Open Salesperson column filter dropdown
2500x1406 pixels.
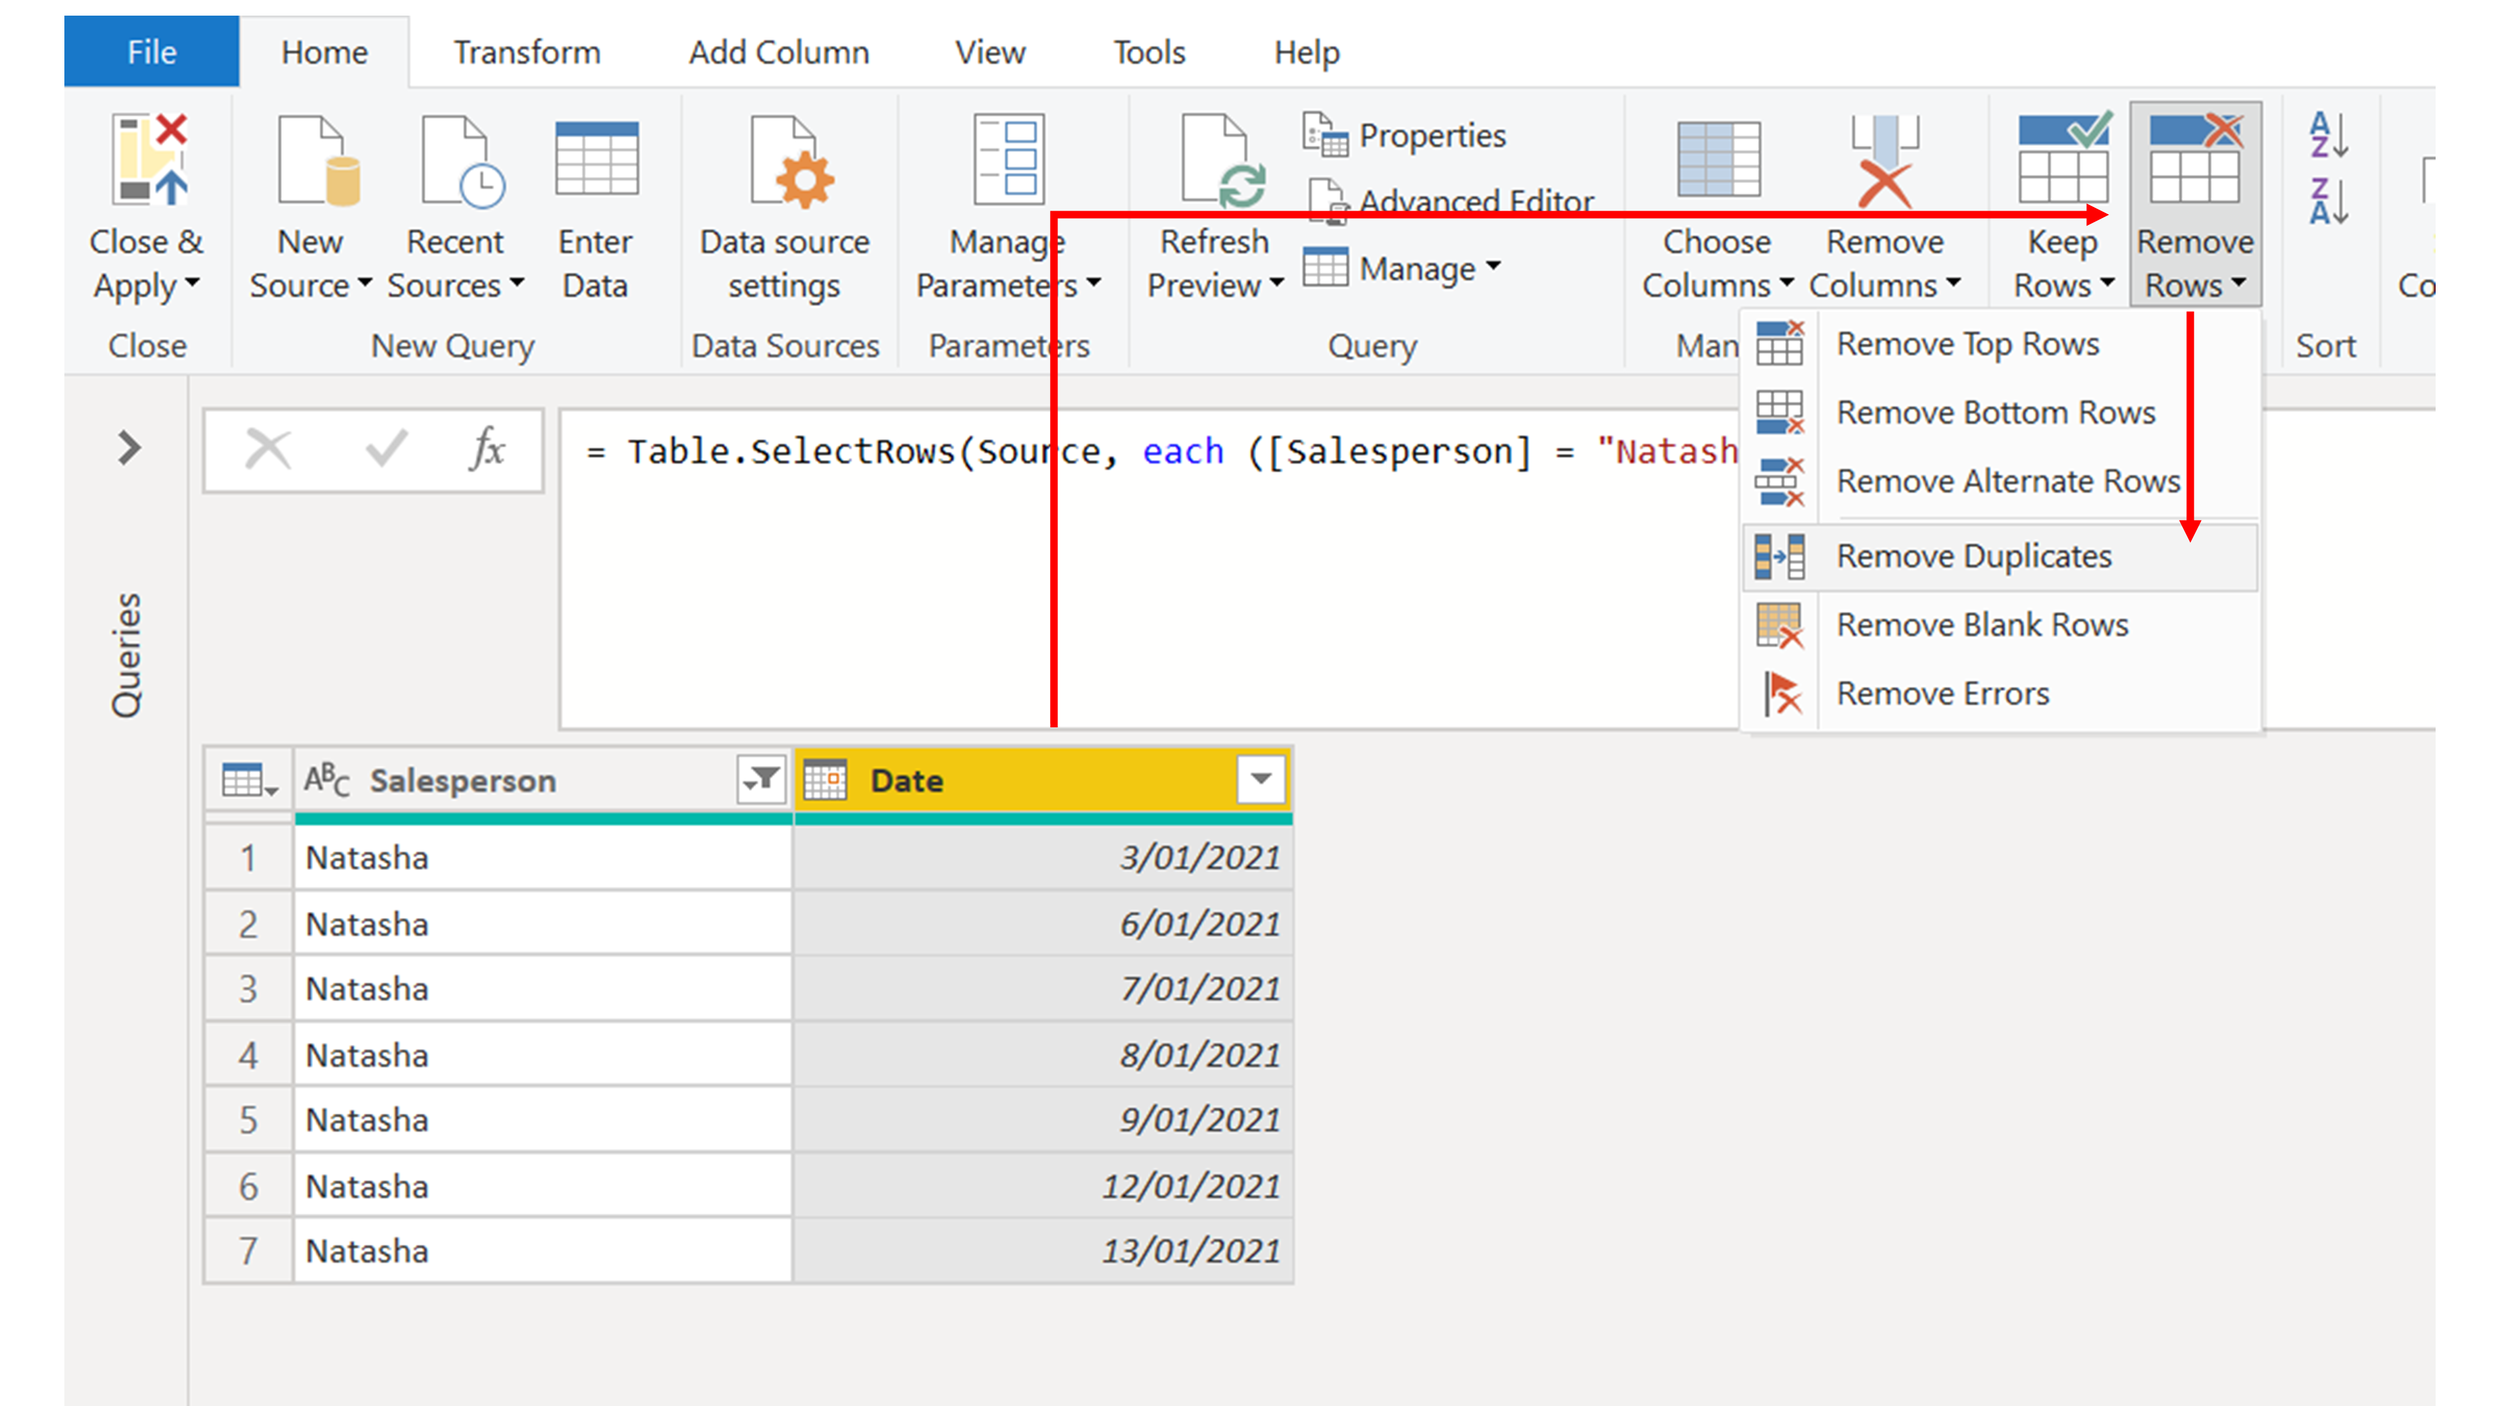[762, 779]
